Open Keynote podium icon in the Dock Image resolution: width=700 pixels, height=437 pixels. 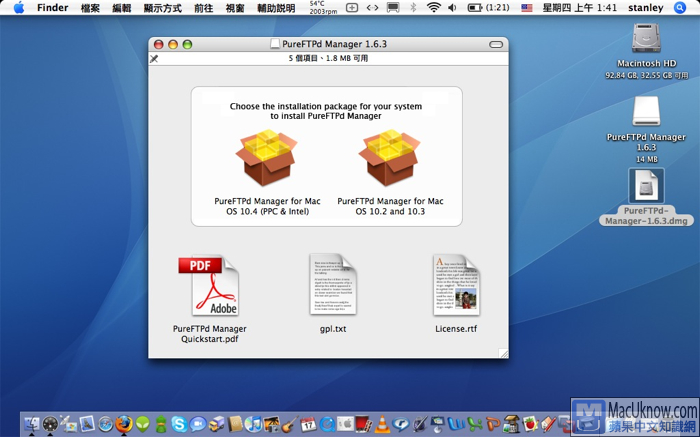[438, 425]
